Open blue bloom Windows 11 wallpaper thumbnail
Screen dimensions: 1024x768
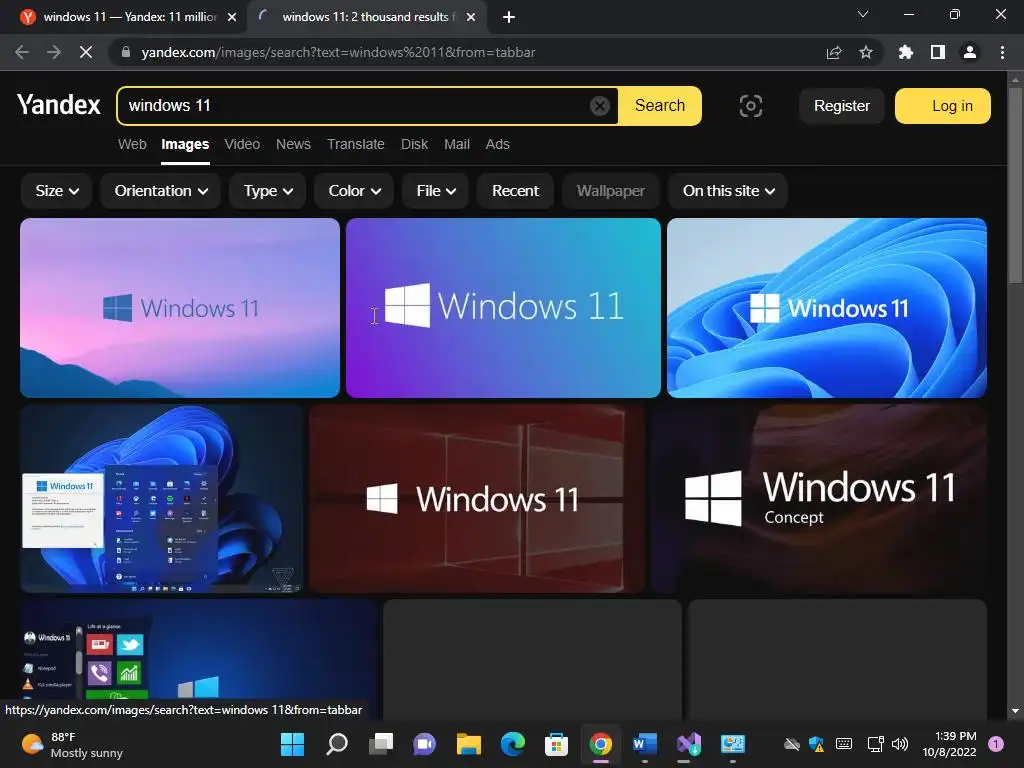827,308
